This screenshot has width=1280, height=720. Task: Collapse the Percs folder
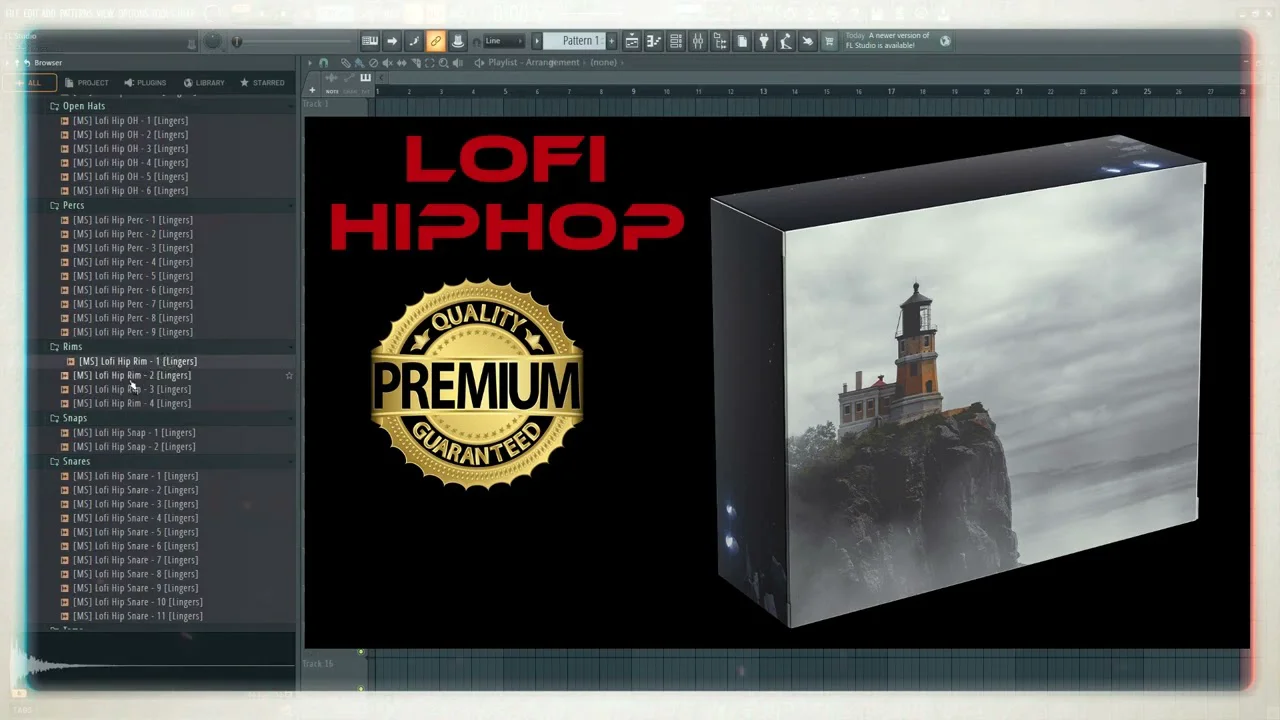click(x=55, y=206)
